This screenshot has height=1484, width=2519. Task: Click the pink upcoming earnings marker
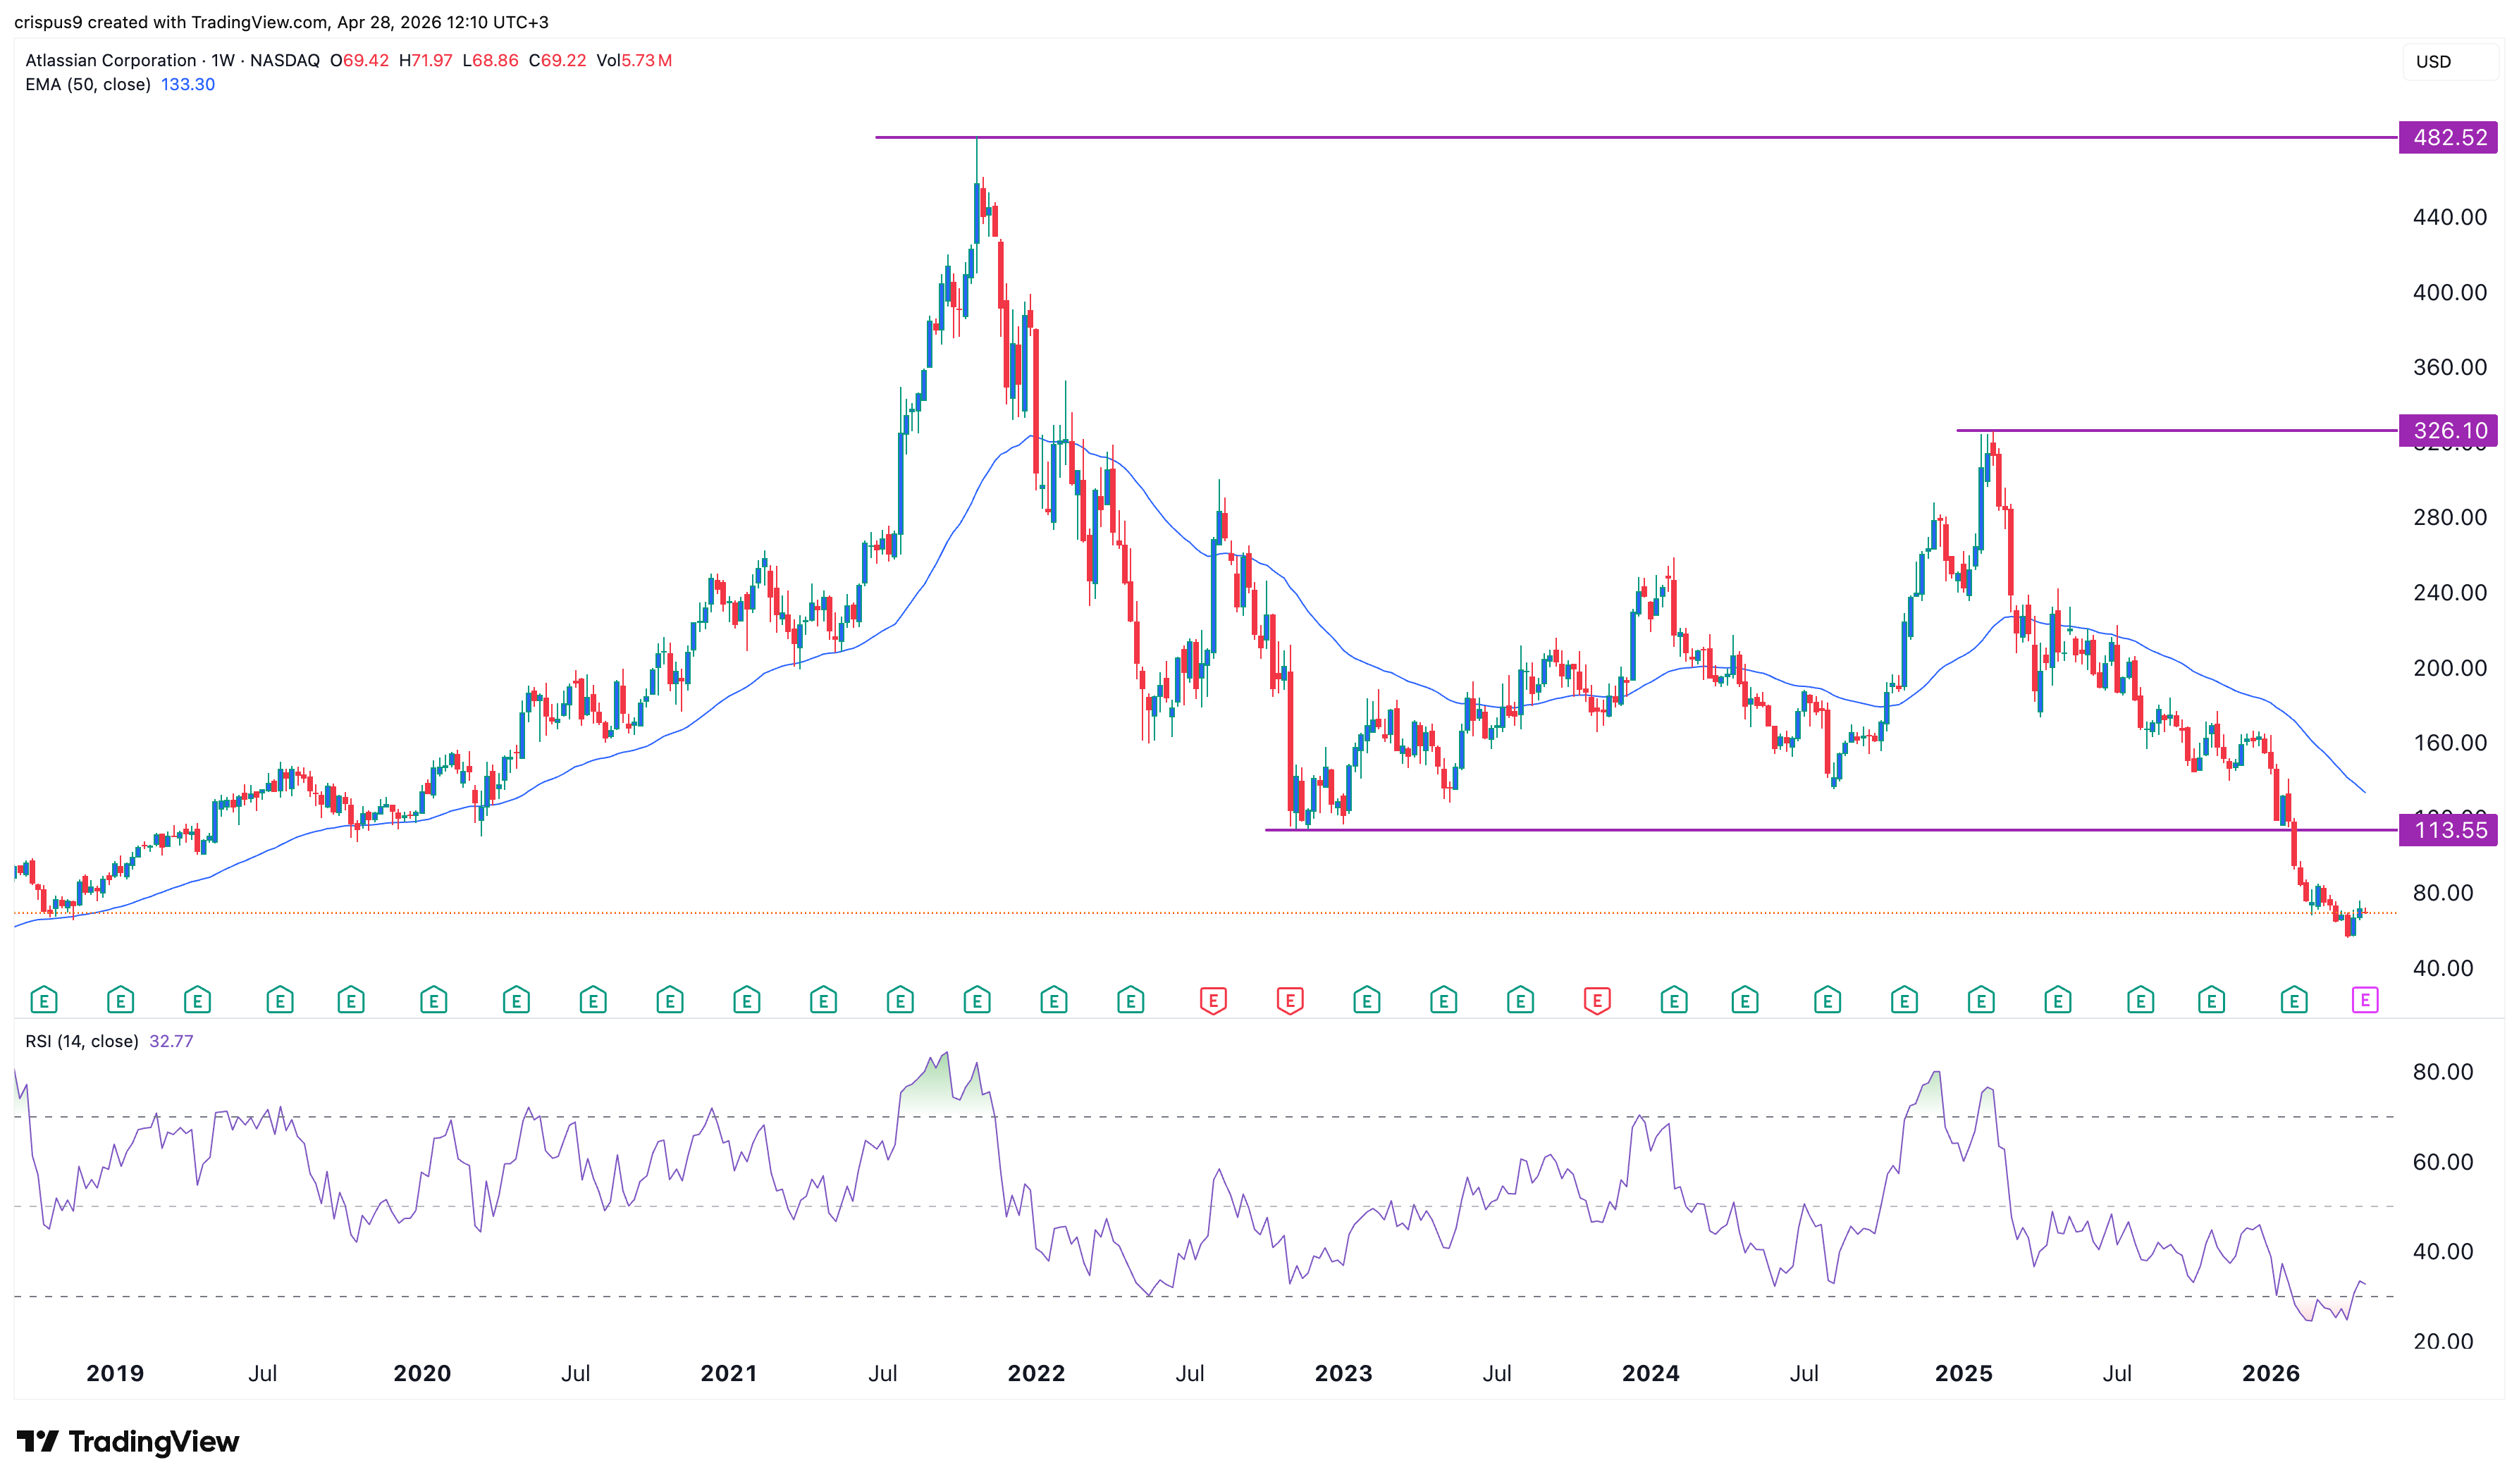pyautogui.click(x=2364, y=999)
